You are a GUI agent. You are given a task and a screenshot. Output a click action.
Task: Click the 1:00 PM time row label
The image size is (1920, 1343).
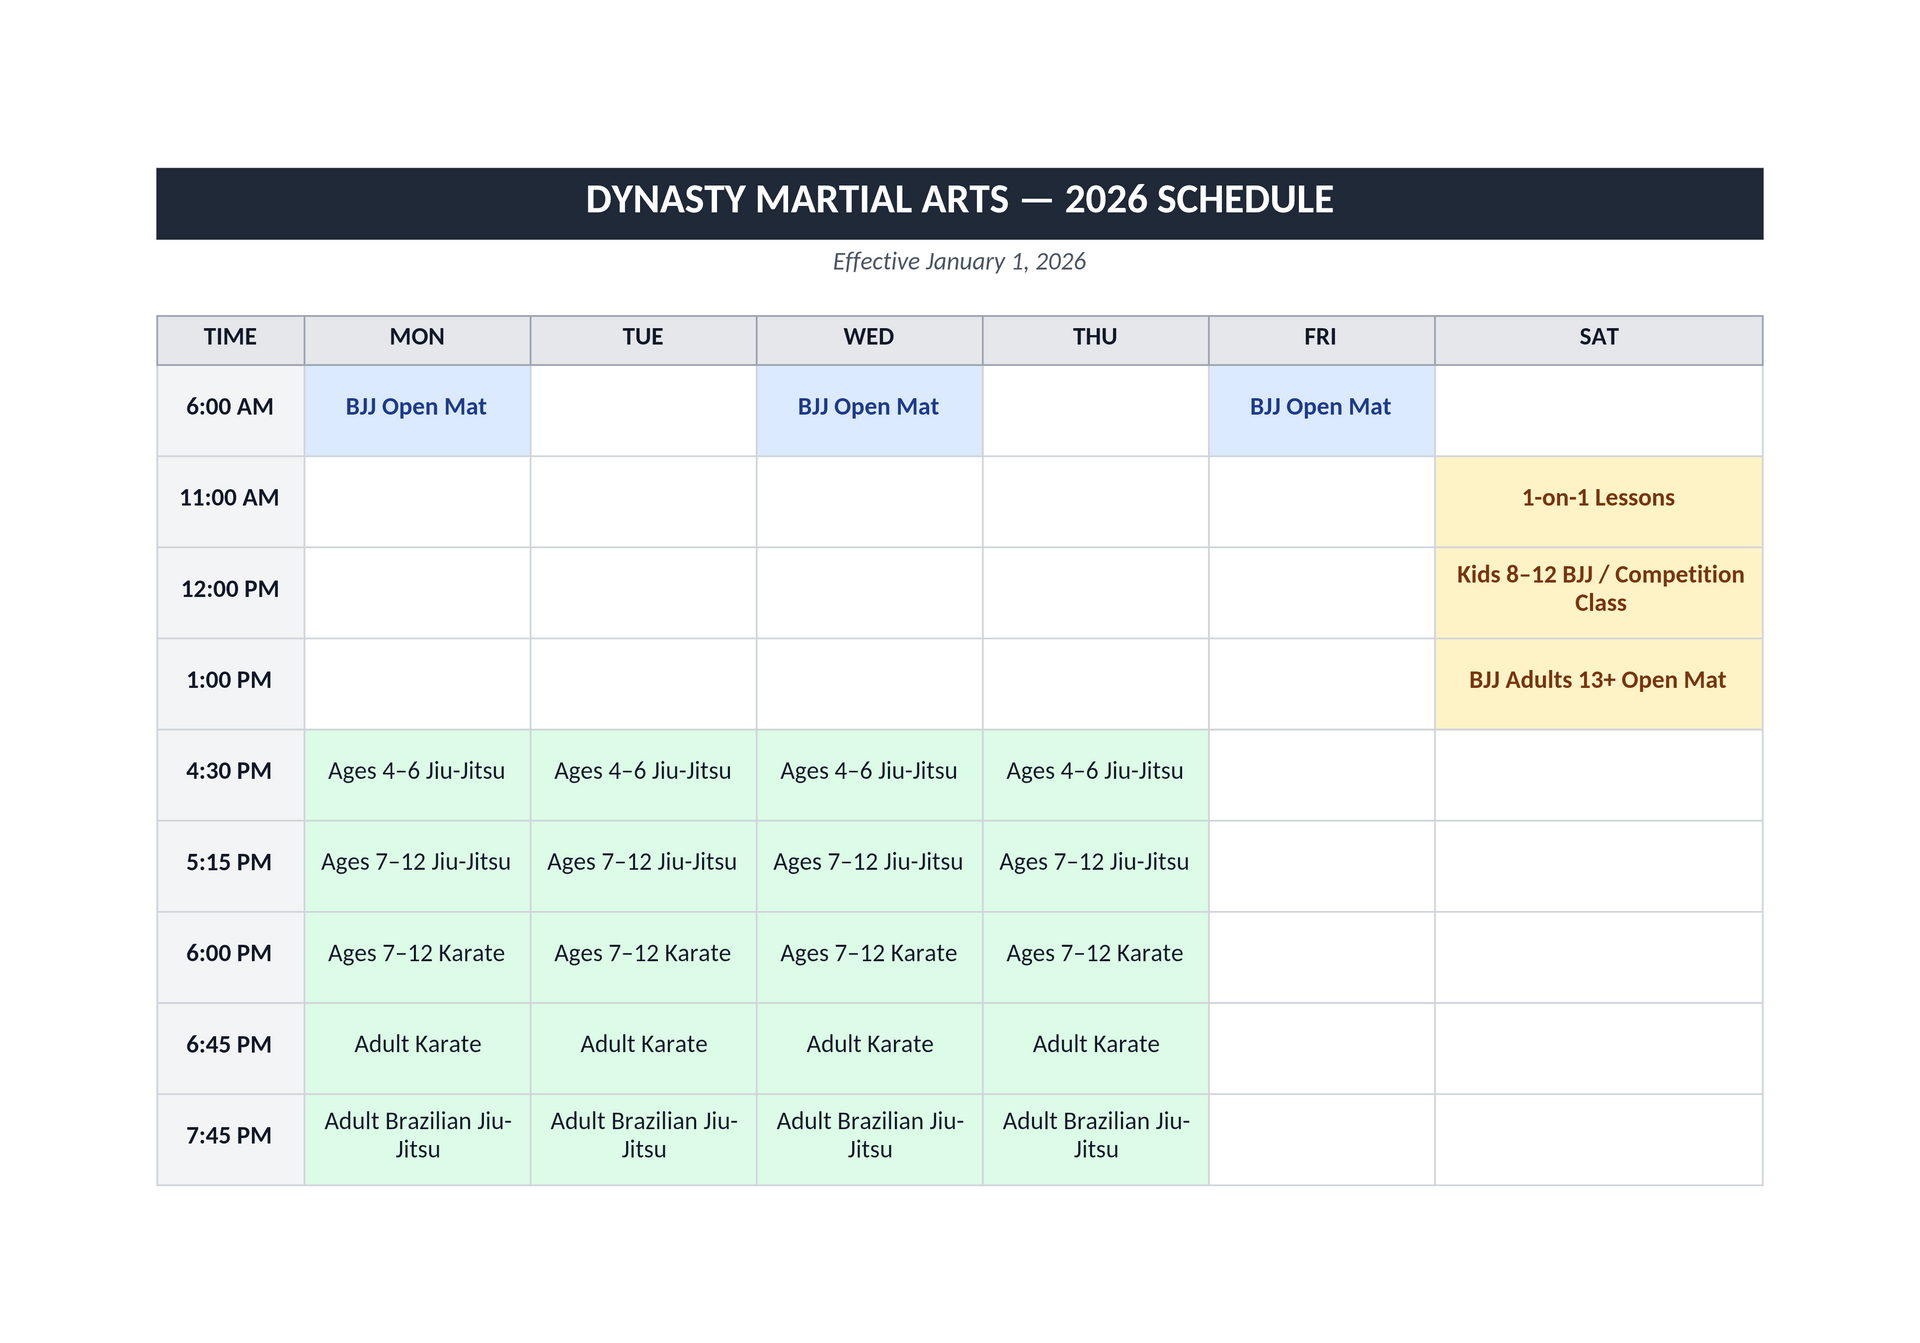click(230, 684)
